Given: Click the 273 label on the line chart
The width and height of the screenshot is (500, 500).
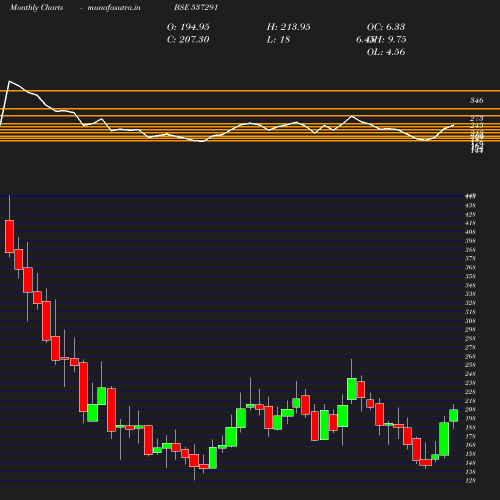Looking at the screenshot, I should pos(477,118).
